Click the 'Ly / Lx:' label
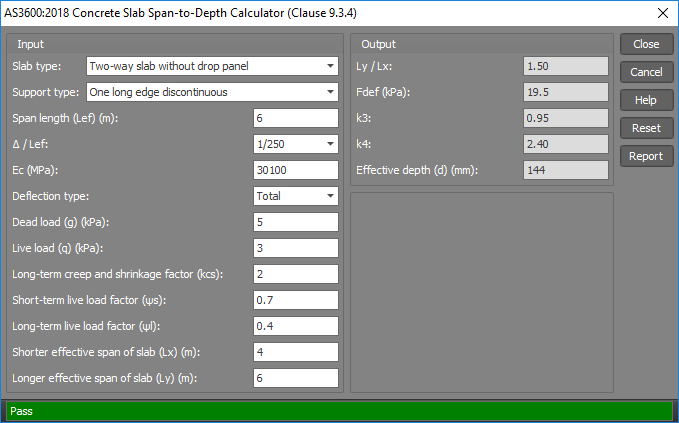The image size is (679, 423). (374, 66)
